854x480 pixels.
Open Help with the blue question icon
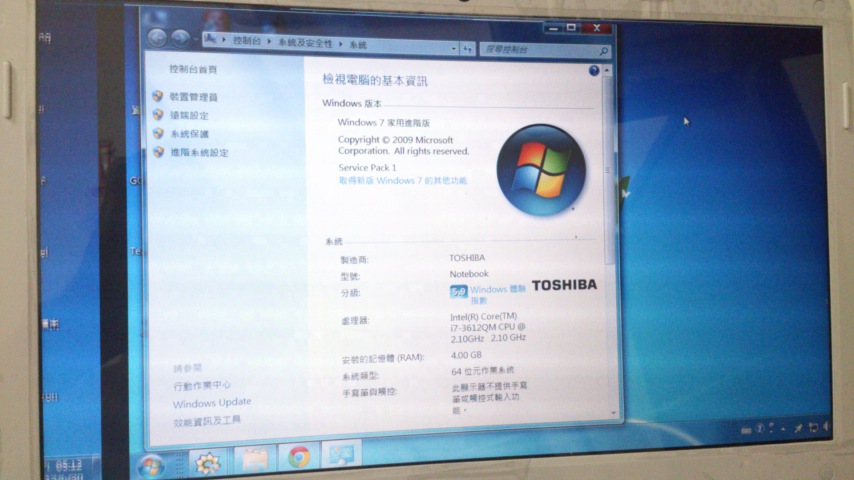[x=594, y=70]
